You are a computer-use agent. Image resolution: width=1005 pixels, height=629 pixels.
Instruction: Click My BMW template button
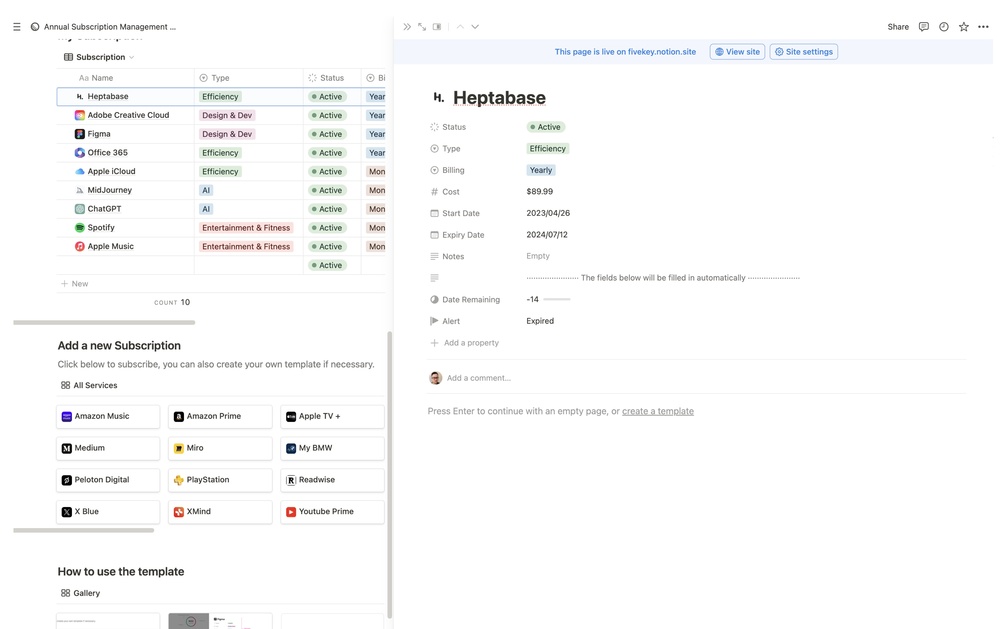click(x=332, y=448)
